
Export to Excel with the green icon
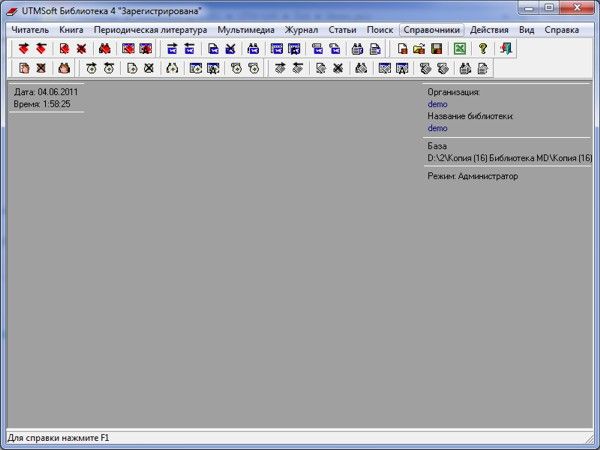point(460,49)
